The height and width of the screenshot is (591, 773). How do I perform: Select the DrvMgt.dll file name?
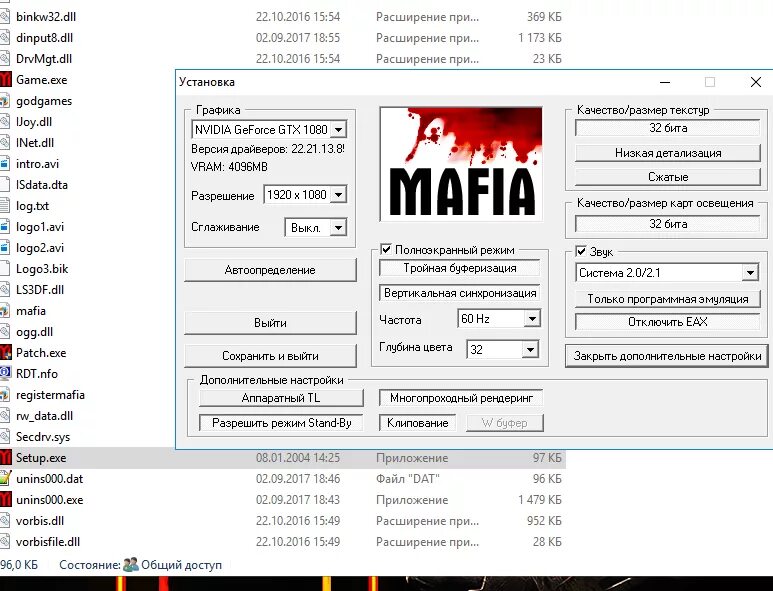(x=44, y=59)
